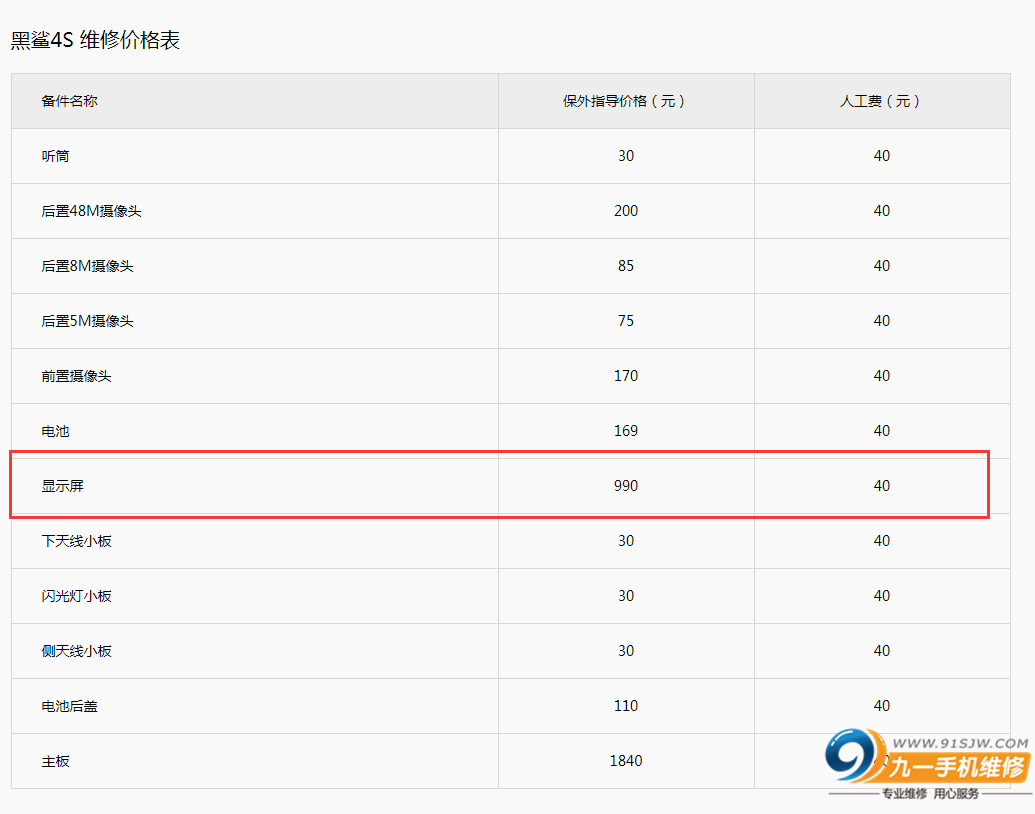Click the labor fee "40" for 下天线小板
Screen dimensions: 1035x814
click(x=882, y=541)
